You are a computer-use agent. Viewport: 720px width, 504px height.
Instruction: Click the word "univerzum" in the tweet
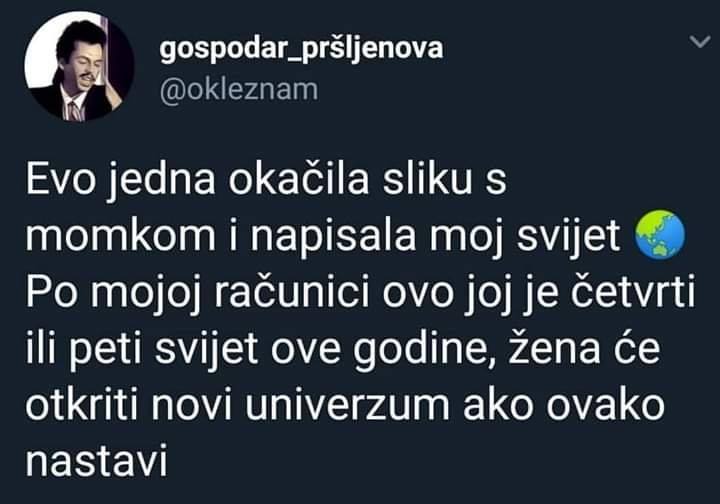(x=347, y=405)
